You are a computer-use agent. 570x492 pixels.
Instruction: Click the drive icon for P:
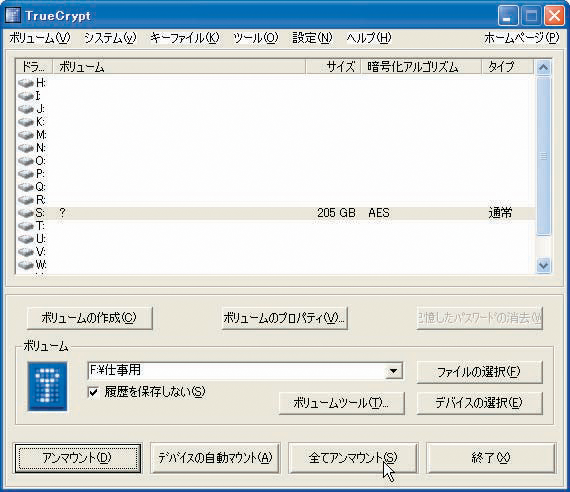tap(25, 174)
